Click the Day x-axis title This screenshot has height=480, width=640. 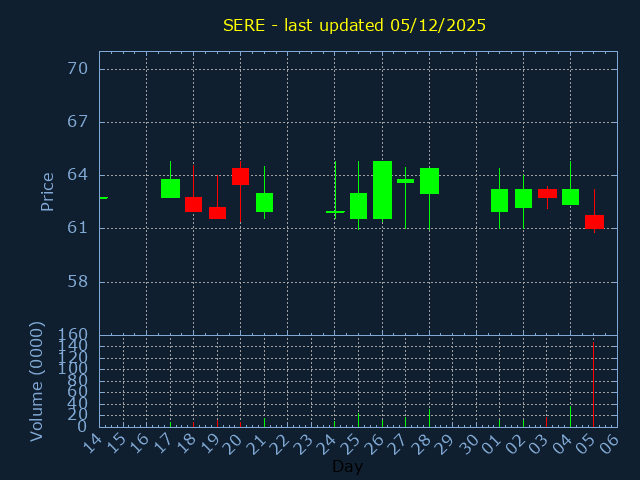point(347,466)
